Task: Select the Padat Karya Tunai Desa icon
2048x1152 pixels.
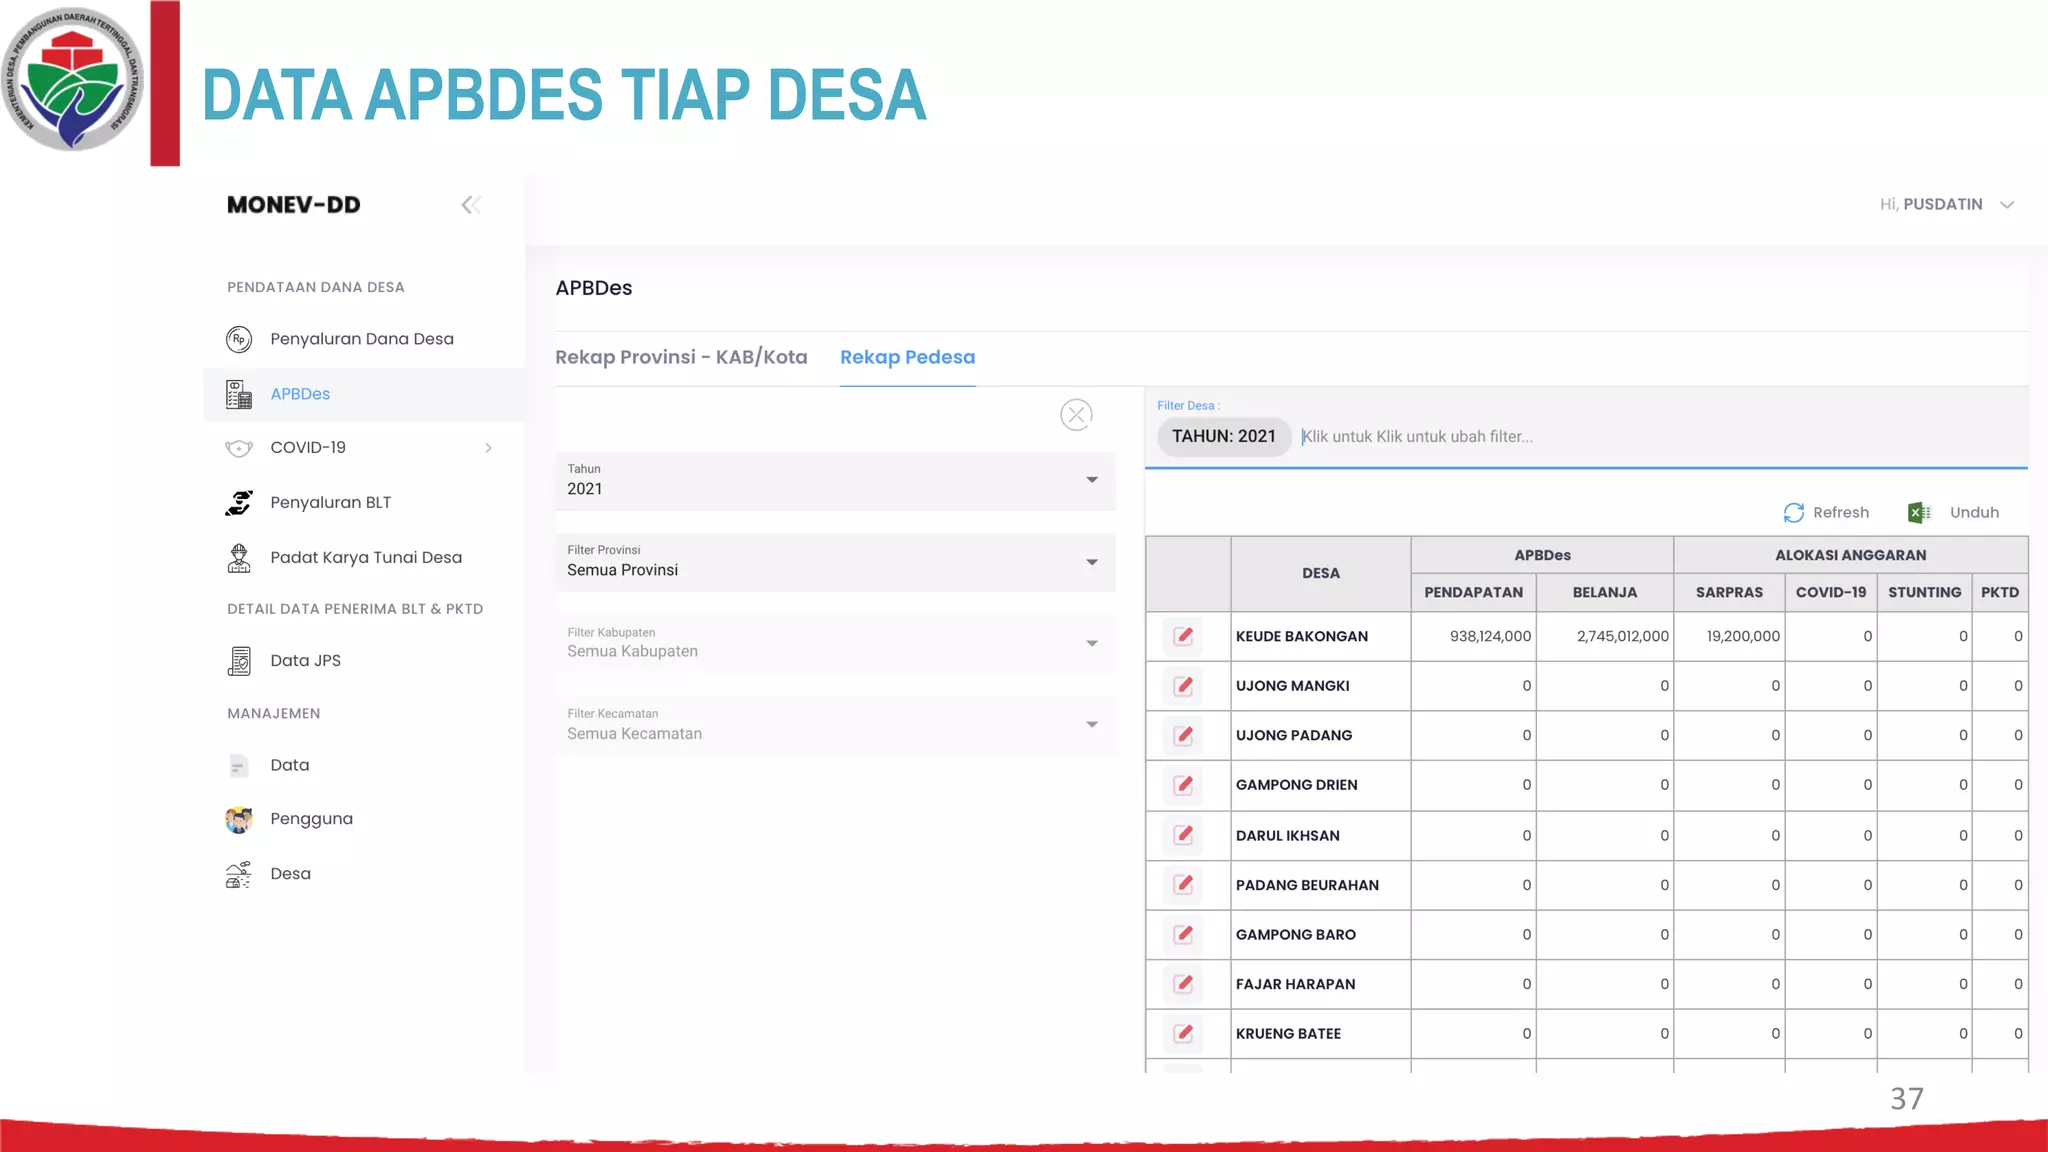Action: [x=238, y=558]
